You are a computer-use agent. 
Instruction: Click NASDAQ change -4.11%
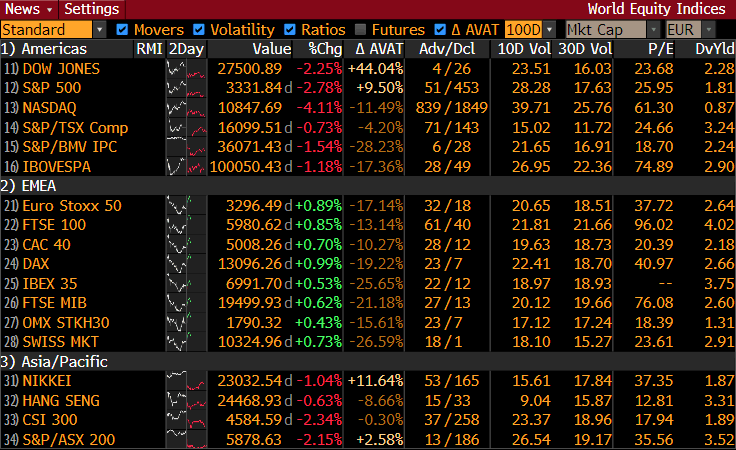[x=319, y=107]
